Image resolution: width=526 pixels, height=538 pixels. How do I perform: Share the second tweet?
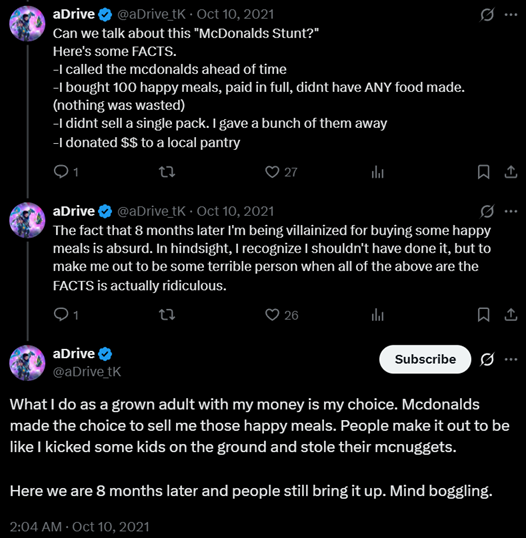[511, 315]
